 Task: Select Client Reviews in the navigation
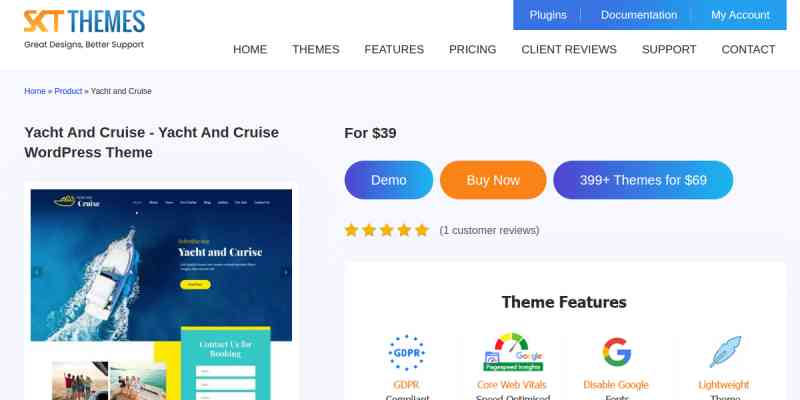[569, 49]
